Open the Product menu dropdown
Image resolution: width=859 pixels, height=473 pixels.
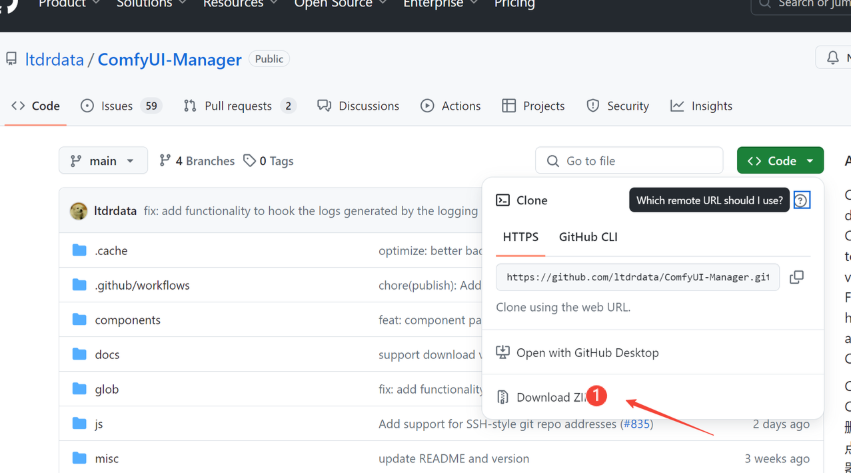(x=68, y=4)
